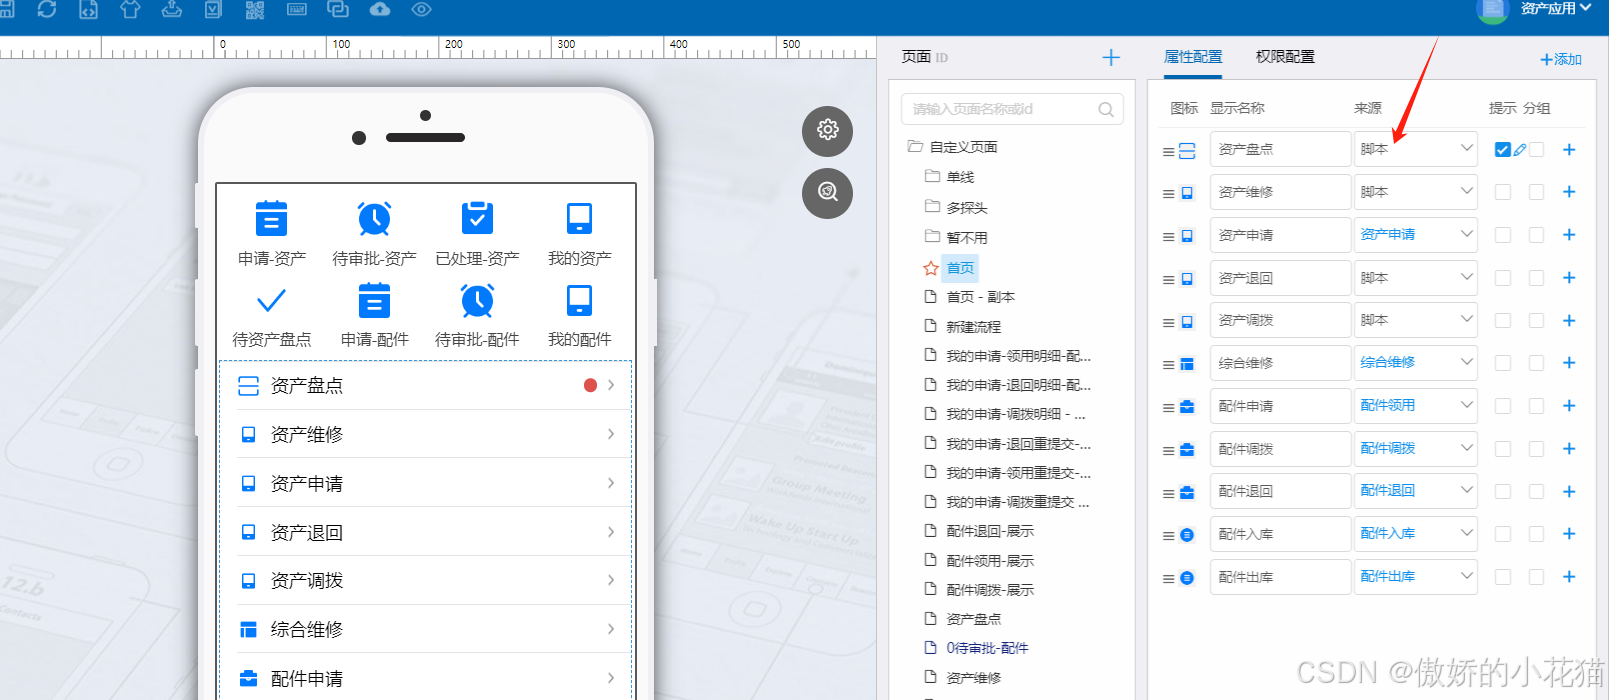Check the 分组 checkbox for 综合维修
The height and width of the screenshot is (700, 1609).
point(1537,363)
